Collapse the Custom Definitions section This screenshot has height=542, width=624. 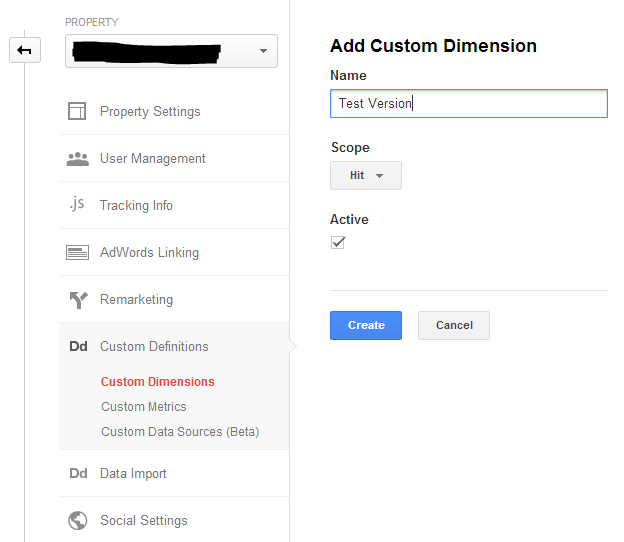[154, 347]
